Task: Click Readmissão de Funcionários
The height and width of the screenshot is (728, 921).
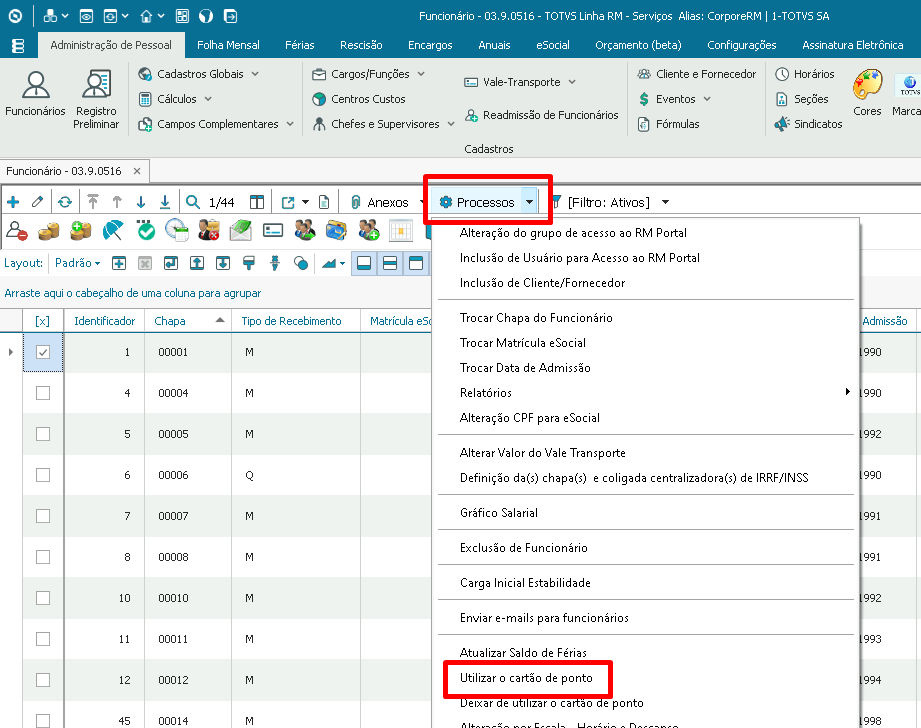Action: tap(541, 115)
